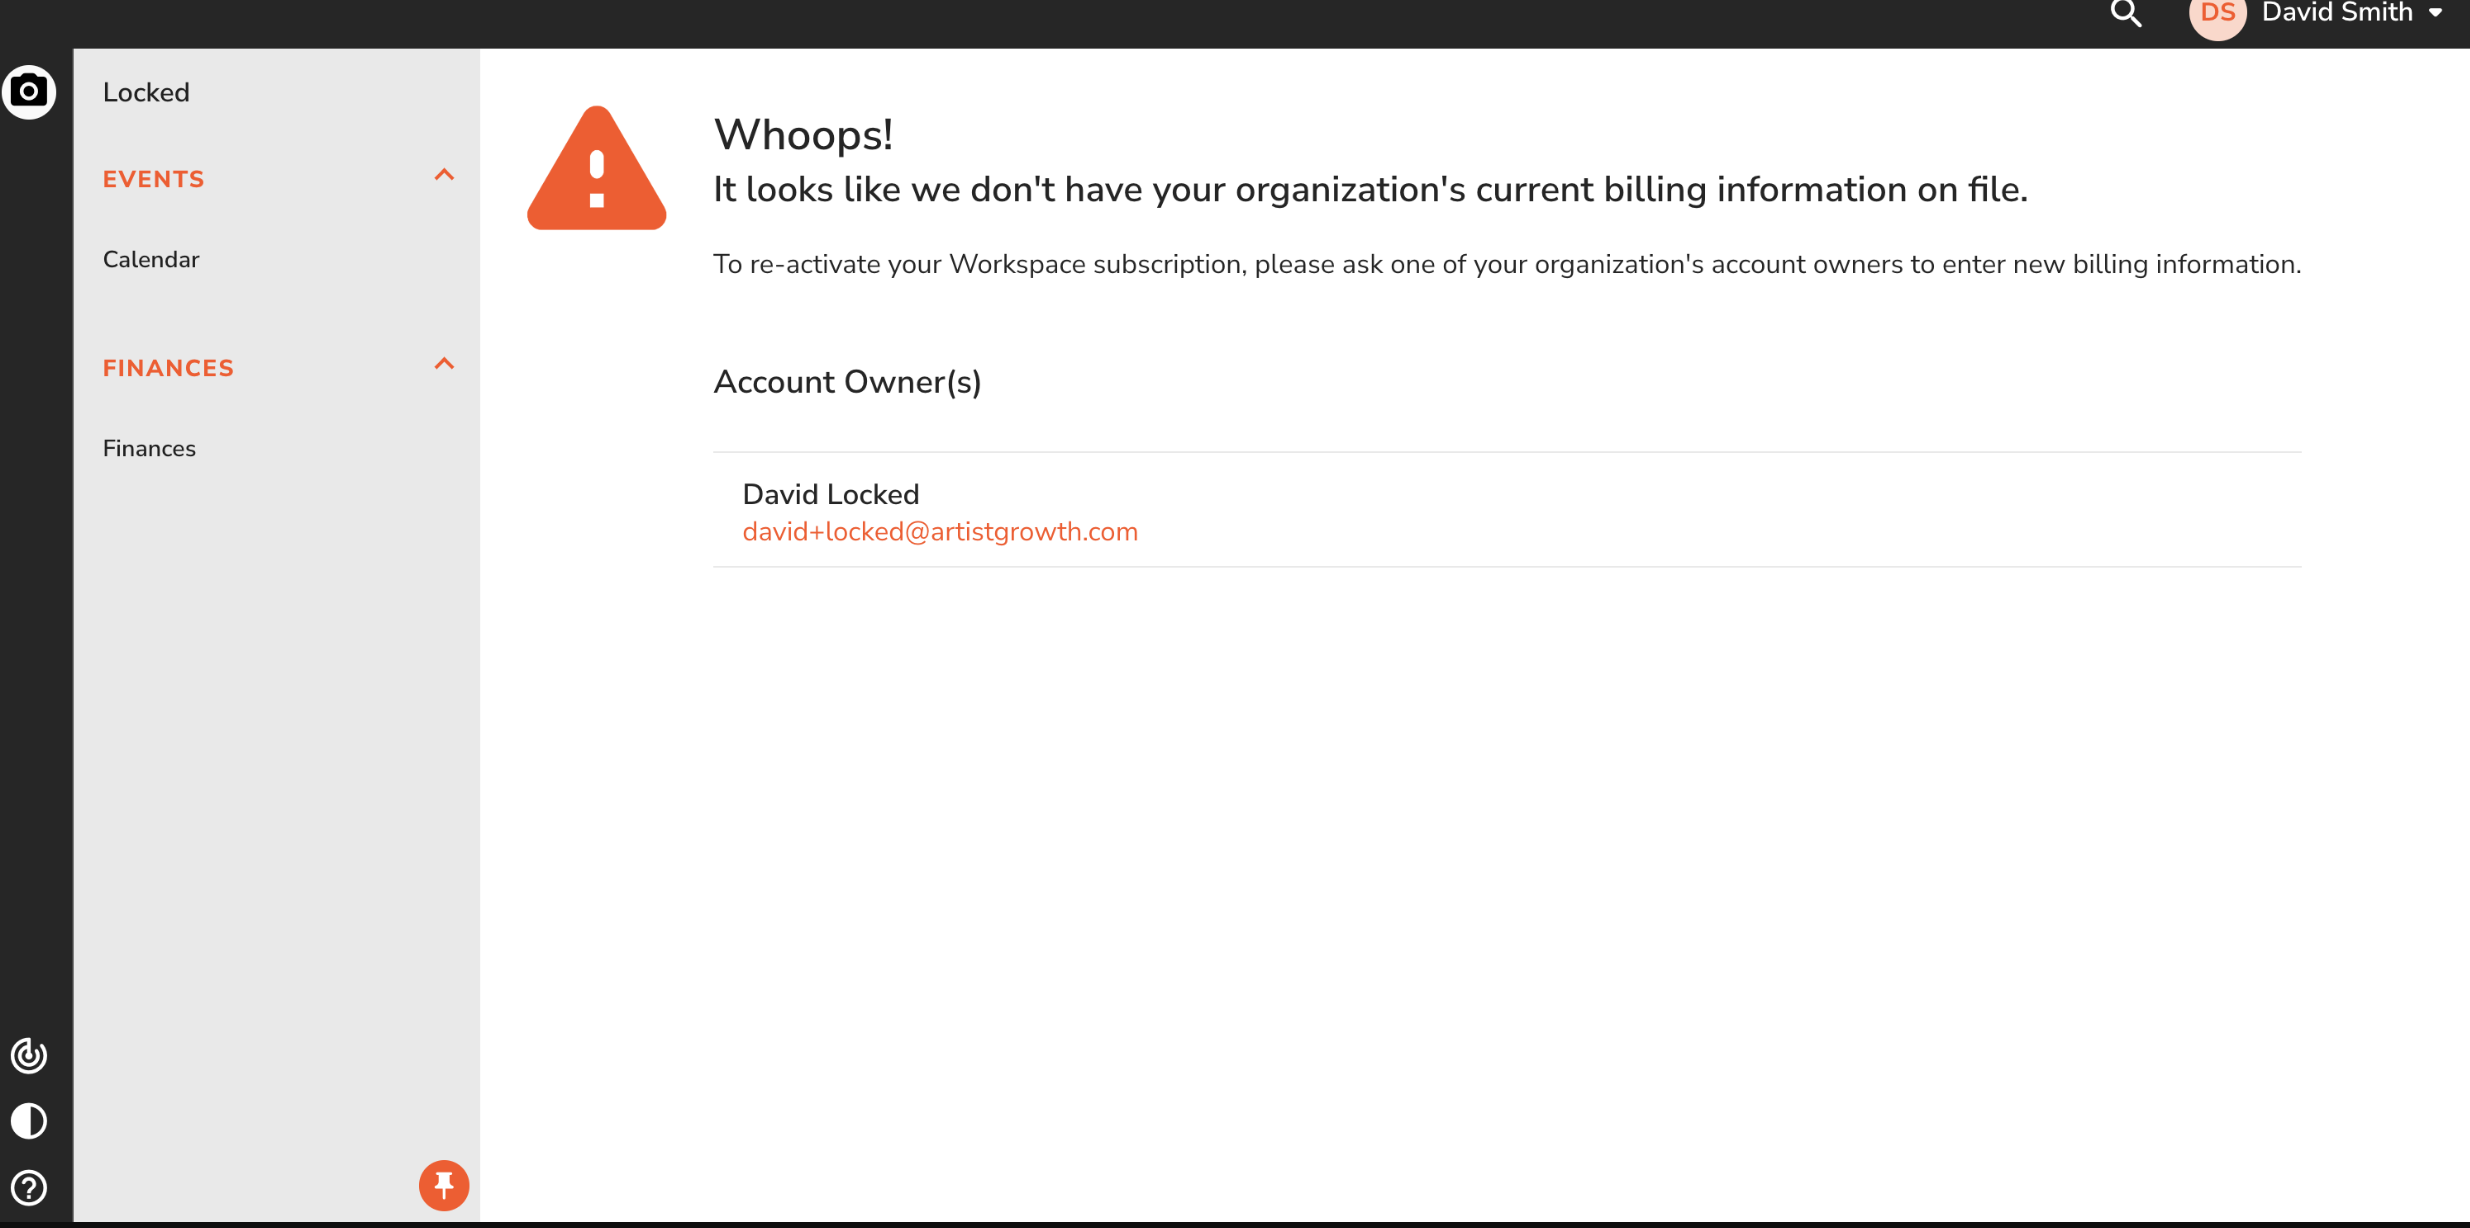This screenshot has width=2470, height=1228.
Task: Click the DS user avatar
Action: 2217,15
